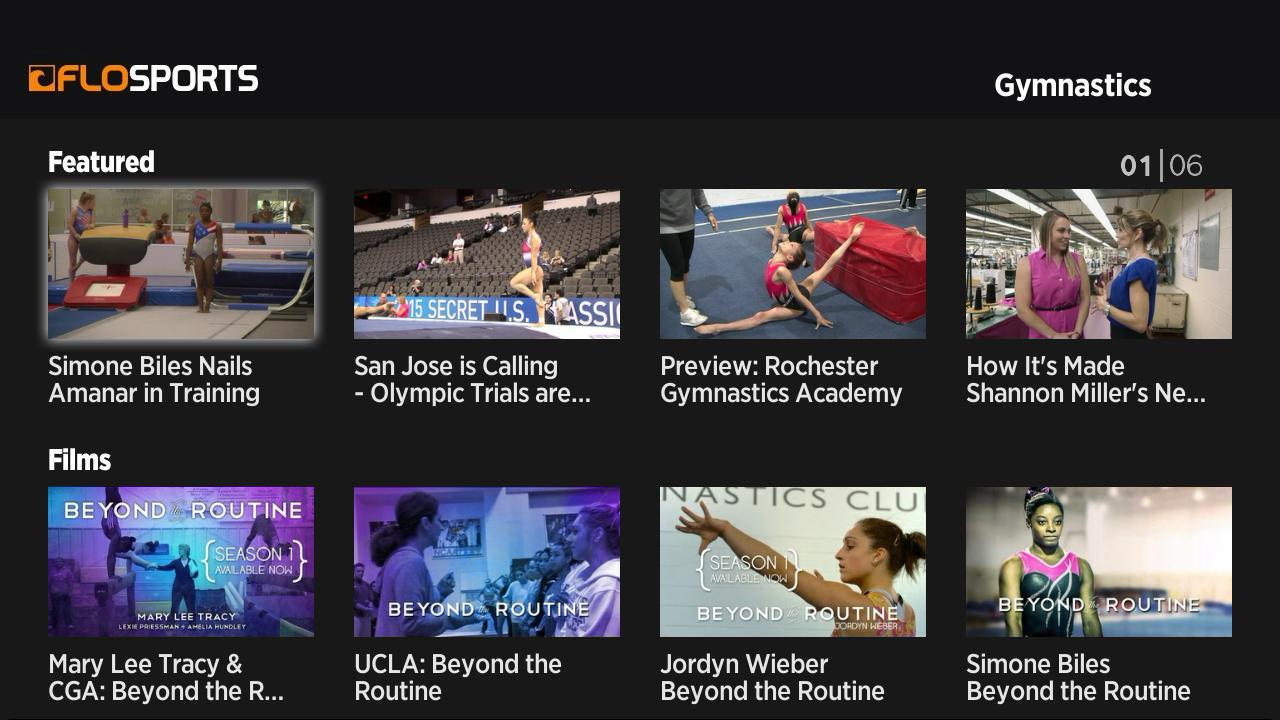Click the 01|06 page counter
Screen dimensions: 1280x720
tap(1161, 165)
